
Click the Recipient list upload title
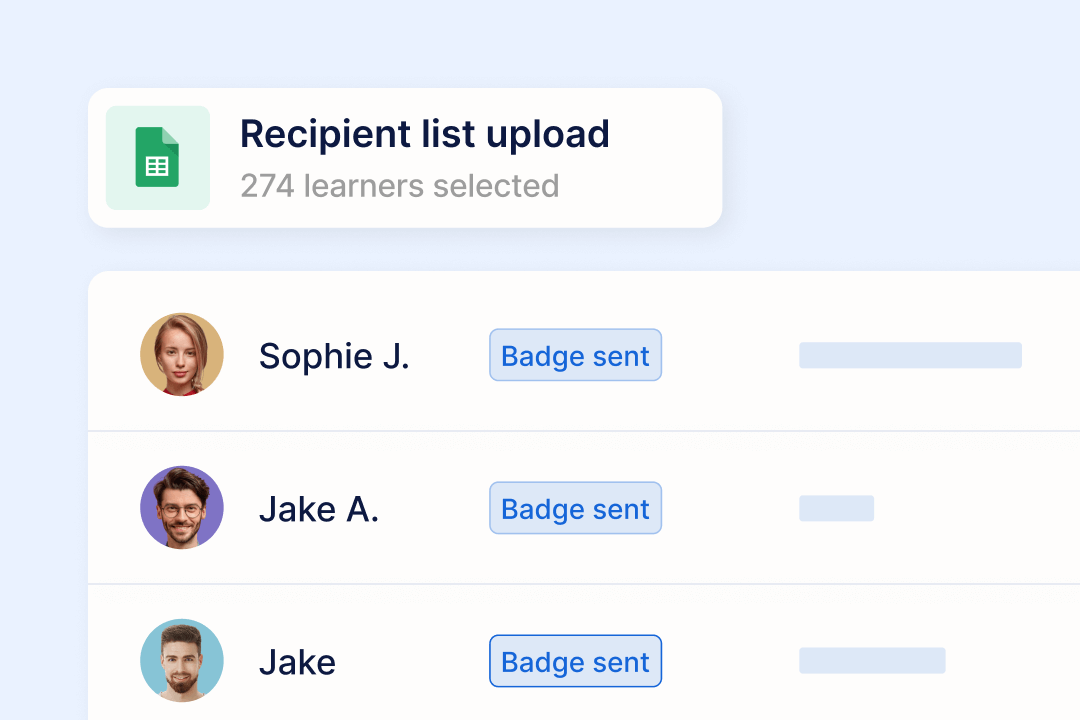coord(424,134)
